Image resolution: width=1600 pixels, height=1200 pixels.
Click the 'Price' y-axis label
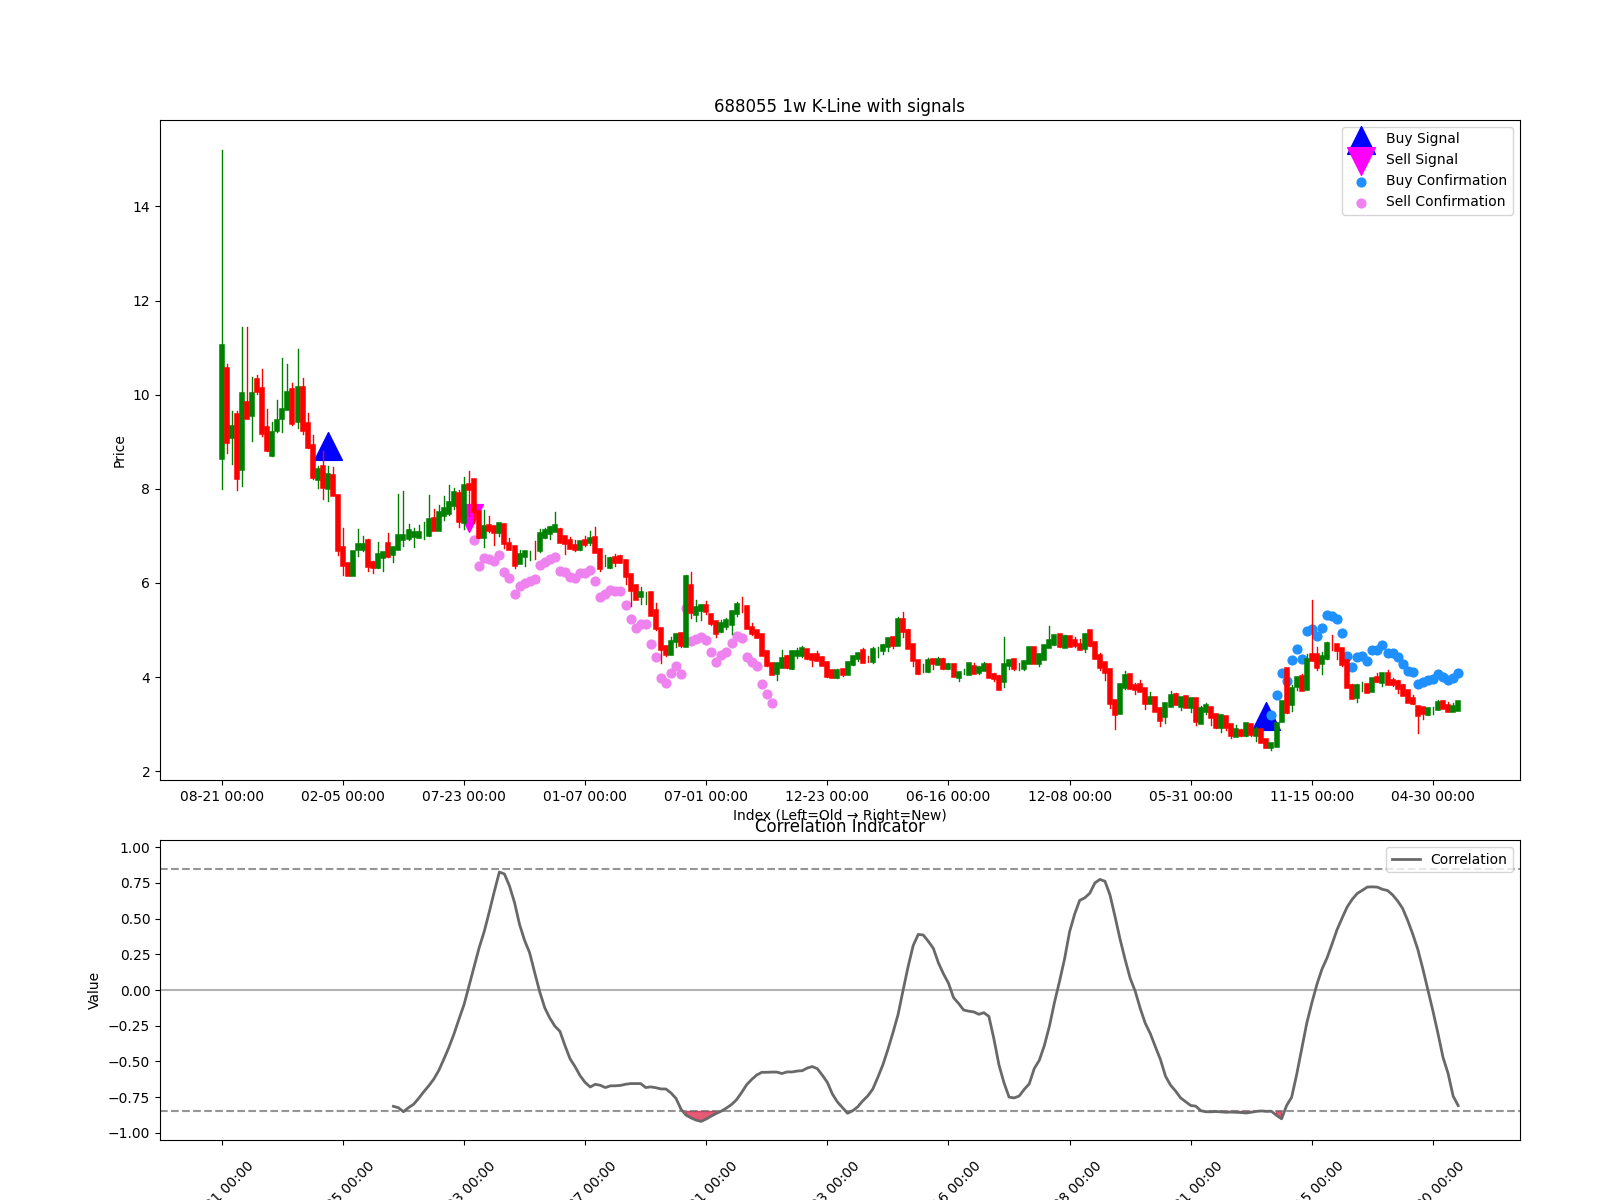click(119, 452)
